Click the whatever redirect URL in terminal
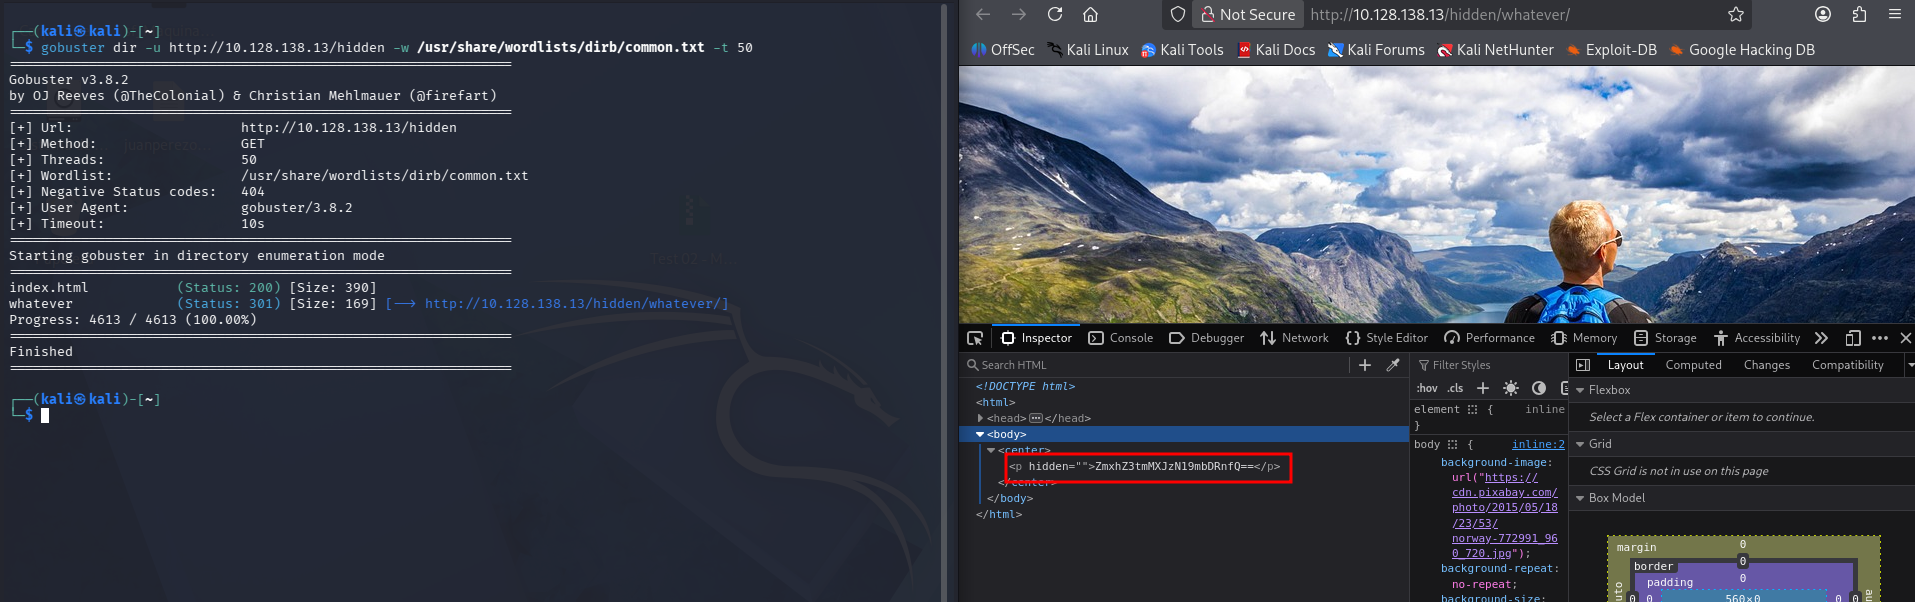 click(x=573, y=304)
